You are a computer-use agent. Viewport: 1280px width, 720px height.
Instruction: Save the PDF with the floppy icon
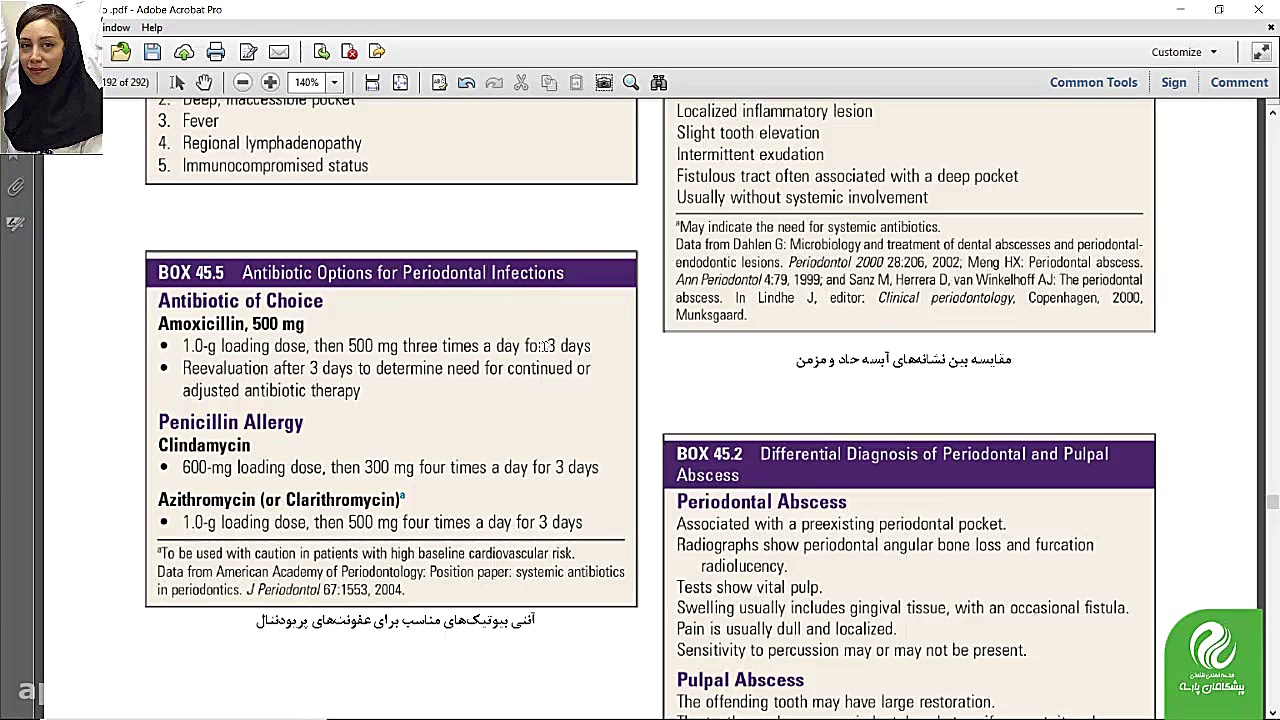[152, 52]
